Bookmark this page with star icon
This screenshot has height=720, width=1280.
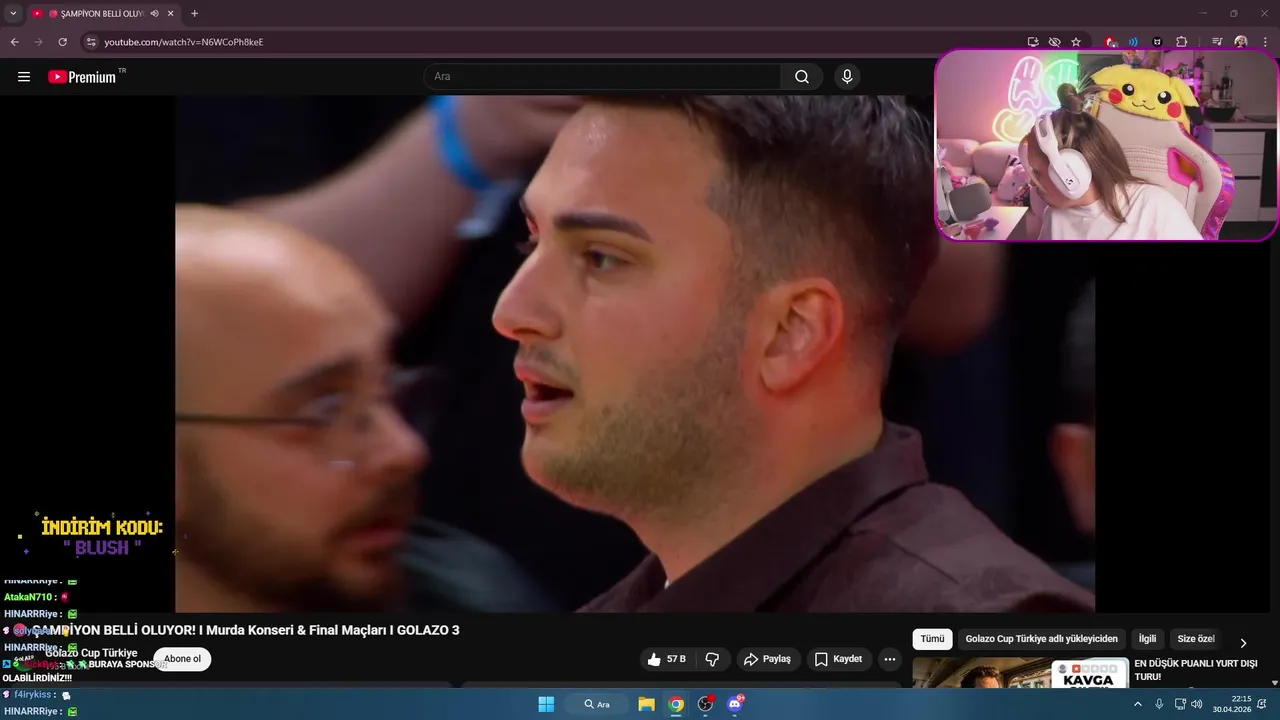1076,42
